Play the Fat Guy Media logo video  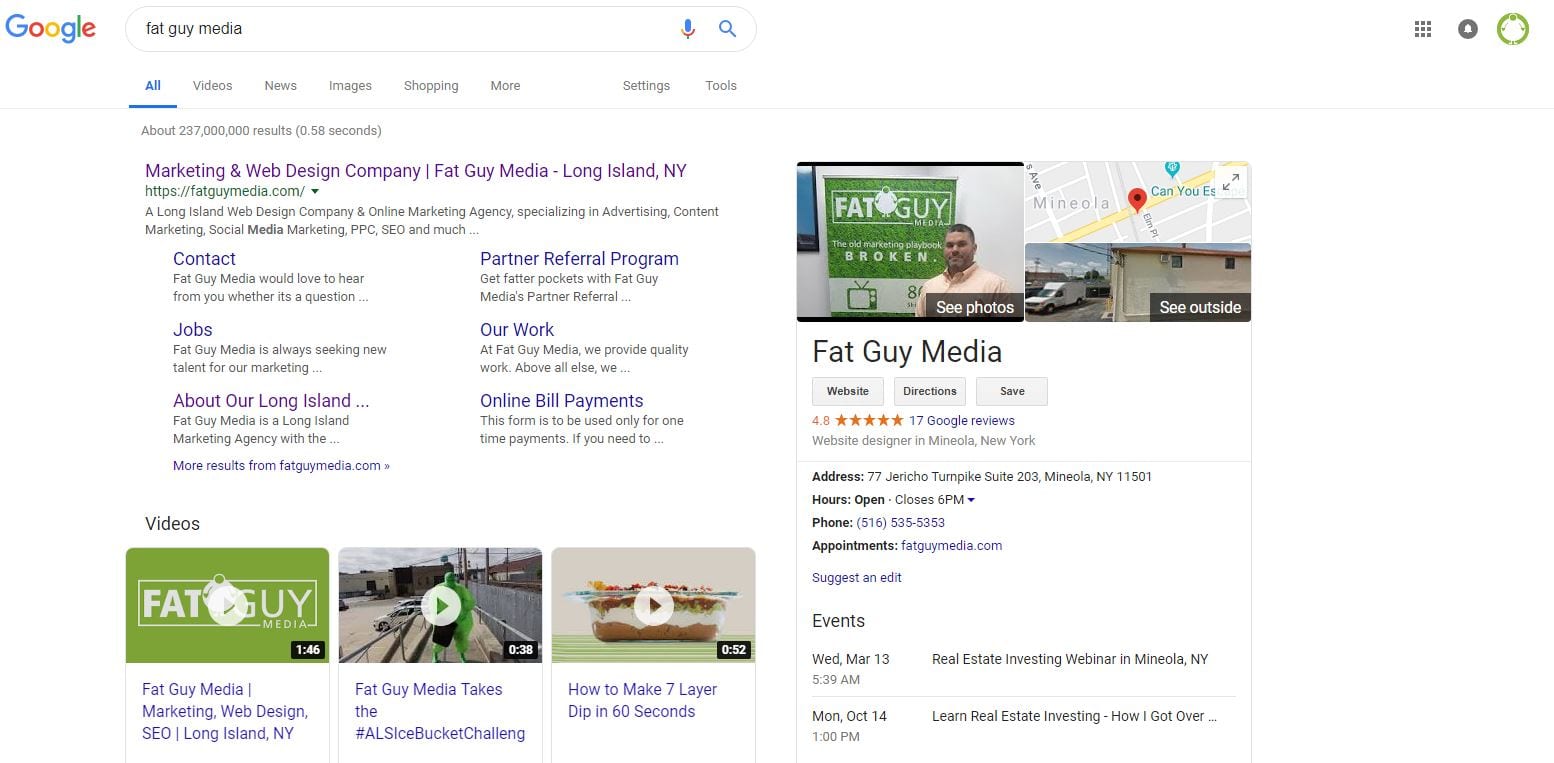coord(227,605)
